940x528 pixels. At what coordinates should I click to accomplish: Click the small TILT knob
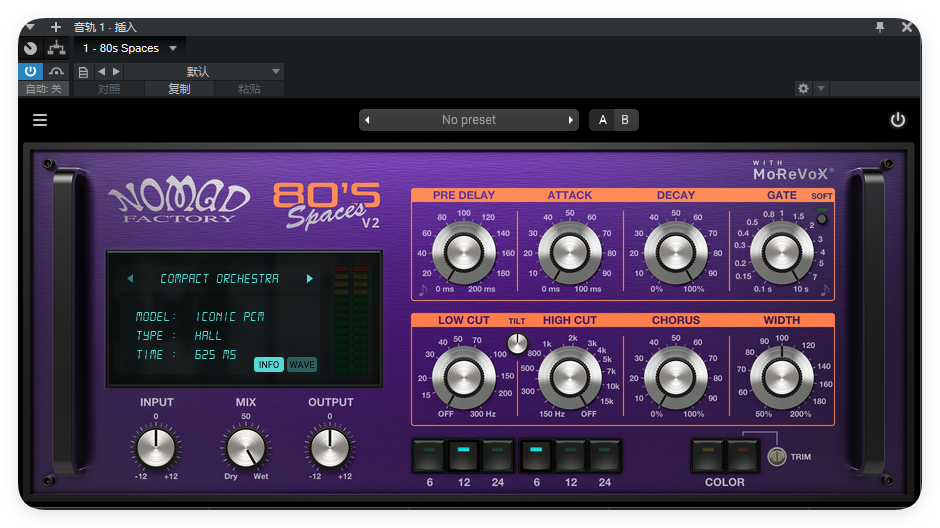pyautogui.click(x=517, y=343)
